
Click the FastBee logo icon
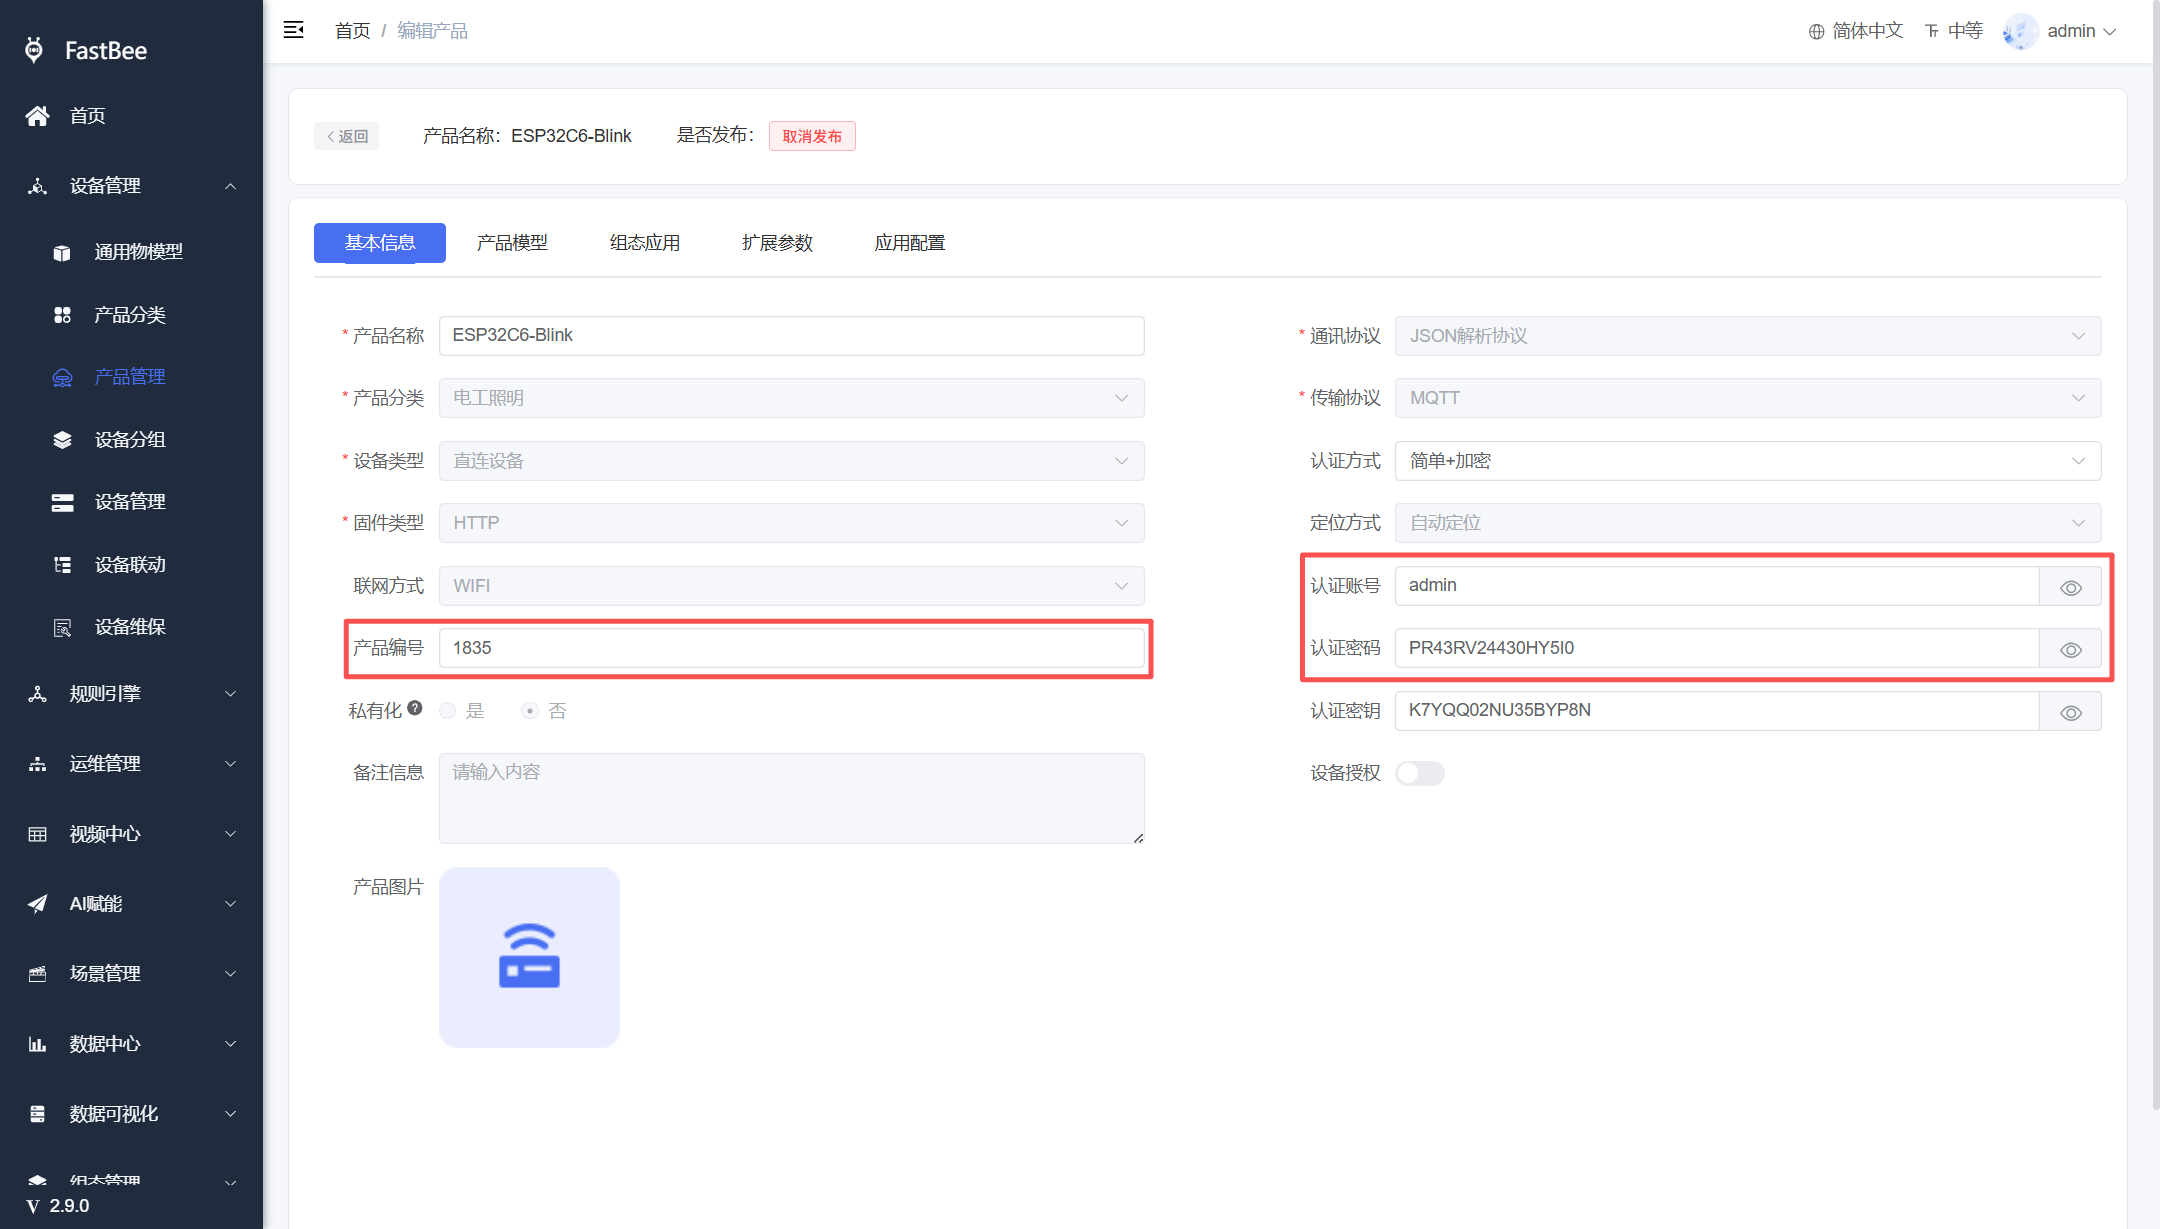[x=34, y=50]
